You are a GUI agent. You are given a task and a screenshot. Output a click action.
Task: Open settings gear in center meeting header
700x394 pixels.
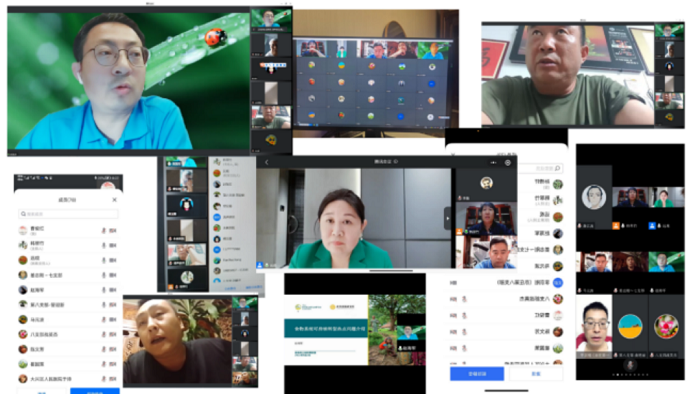[x=508, y=162]
